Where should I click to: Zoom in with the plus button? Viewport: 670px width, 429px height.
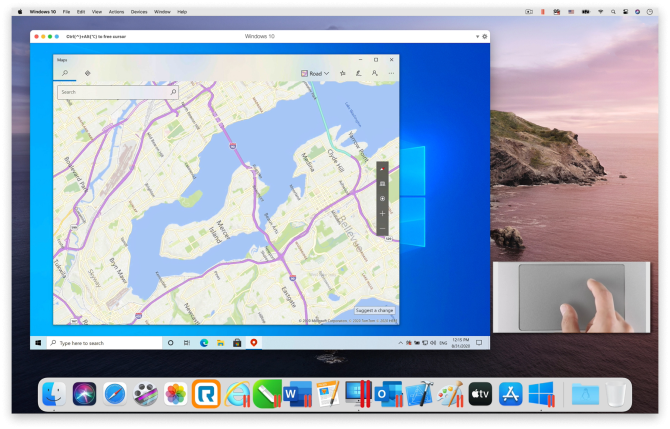tap(382, 213)
